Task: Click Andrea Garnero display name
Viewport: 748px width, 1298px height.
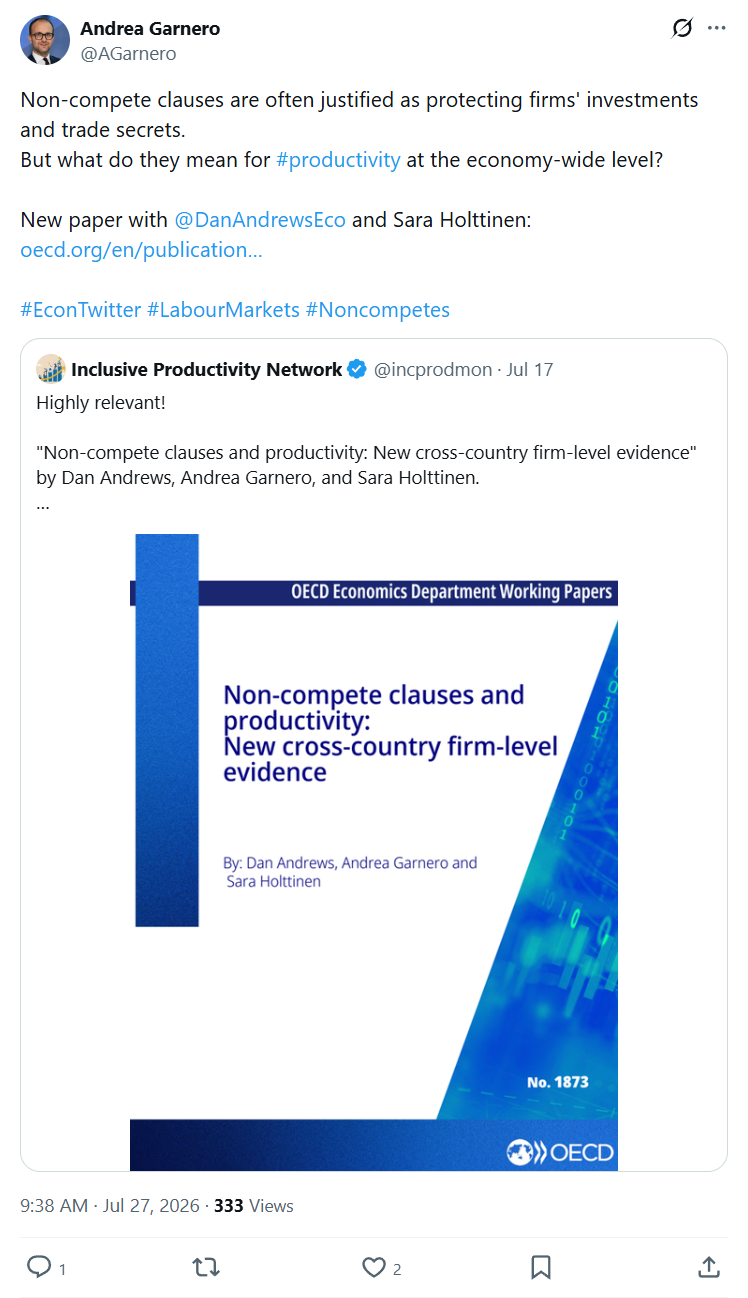Action: click(150, 29)
